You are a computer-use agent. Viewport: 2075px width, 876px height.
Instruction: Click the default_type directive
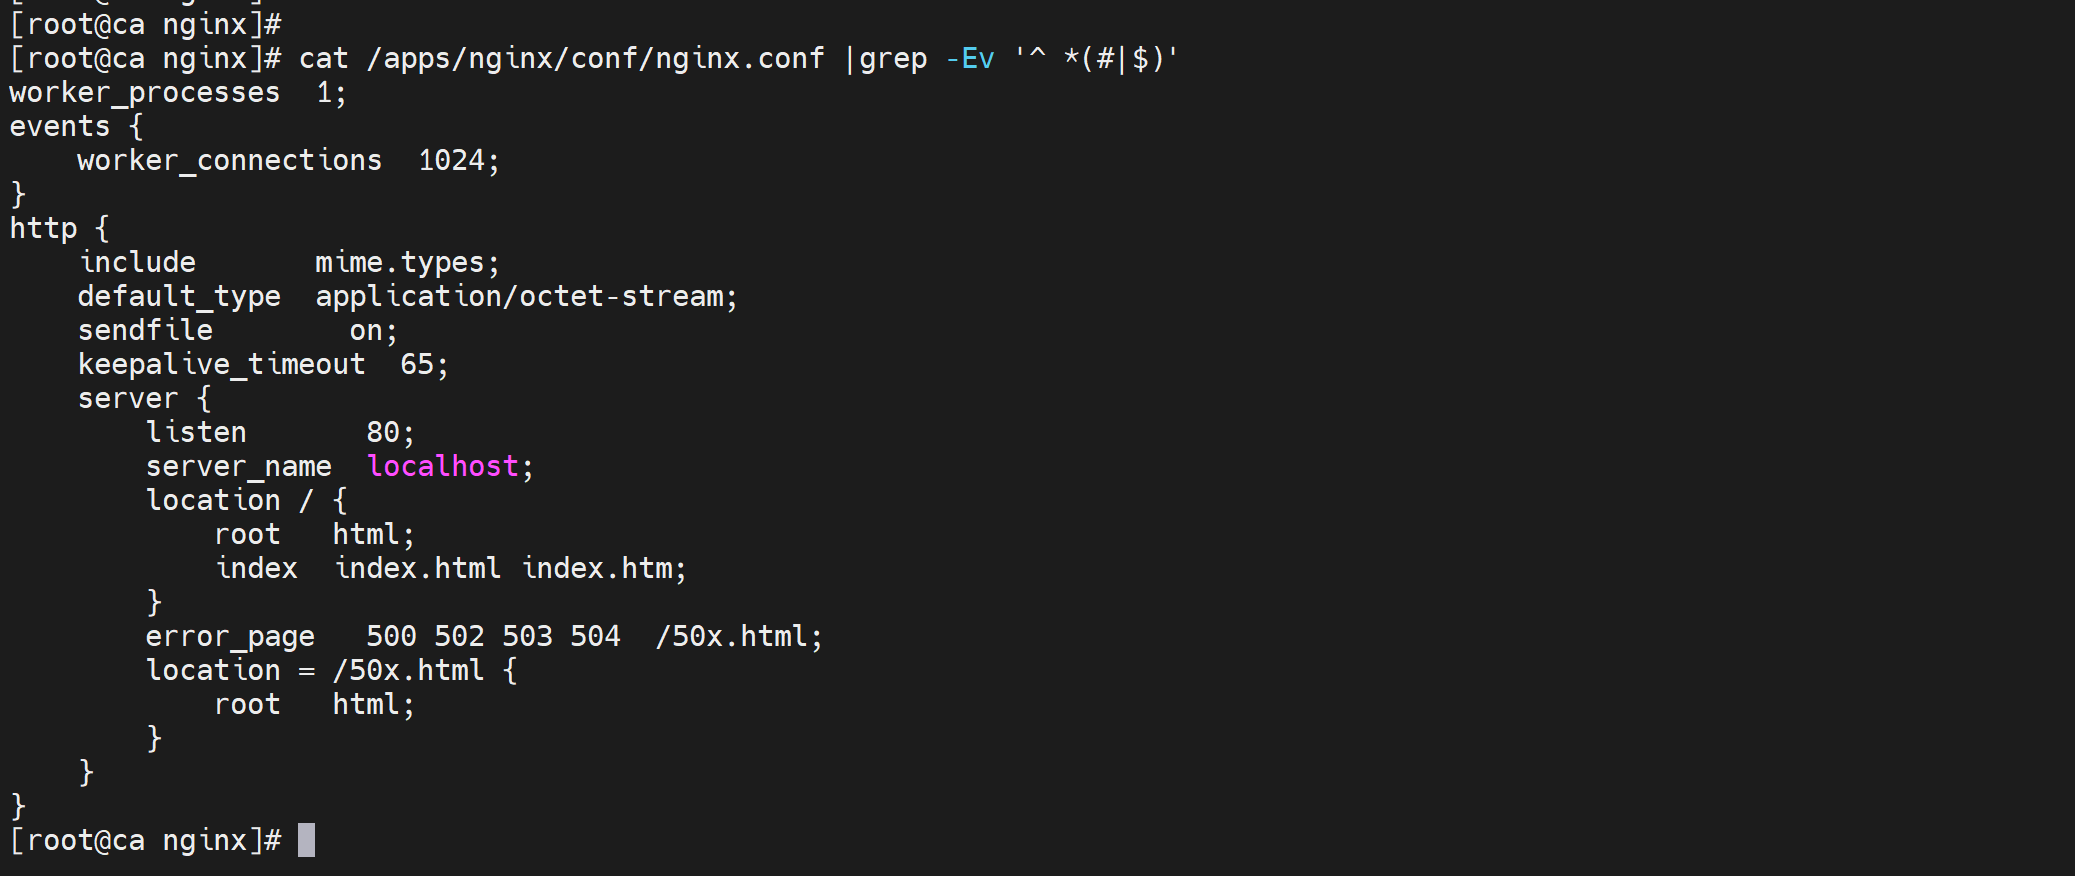click(179, 297)
